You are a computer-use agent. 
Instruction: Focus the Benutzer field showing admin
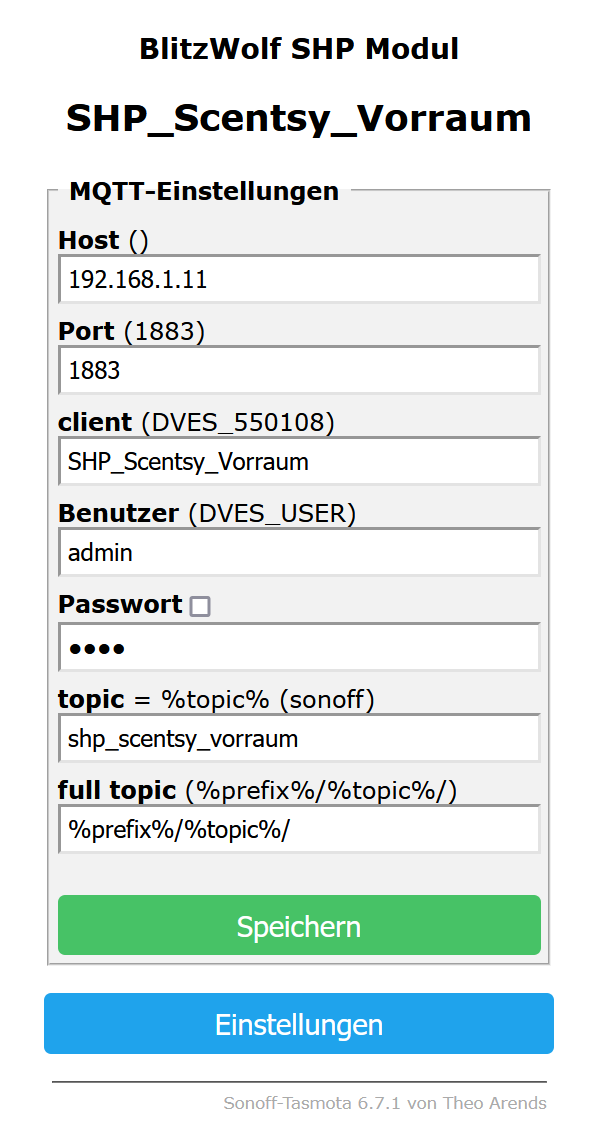[x=300, y=552]
